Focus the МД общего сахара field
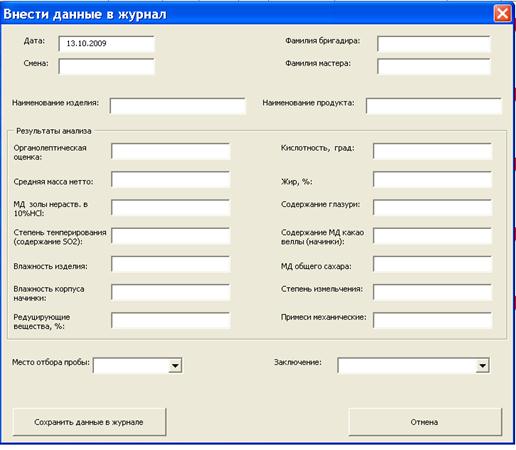 [432, 264]
